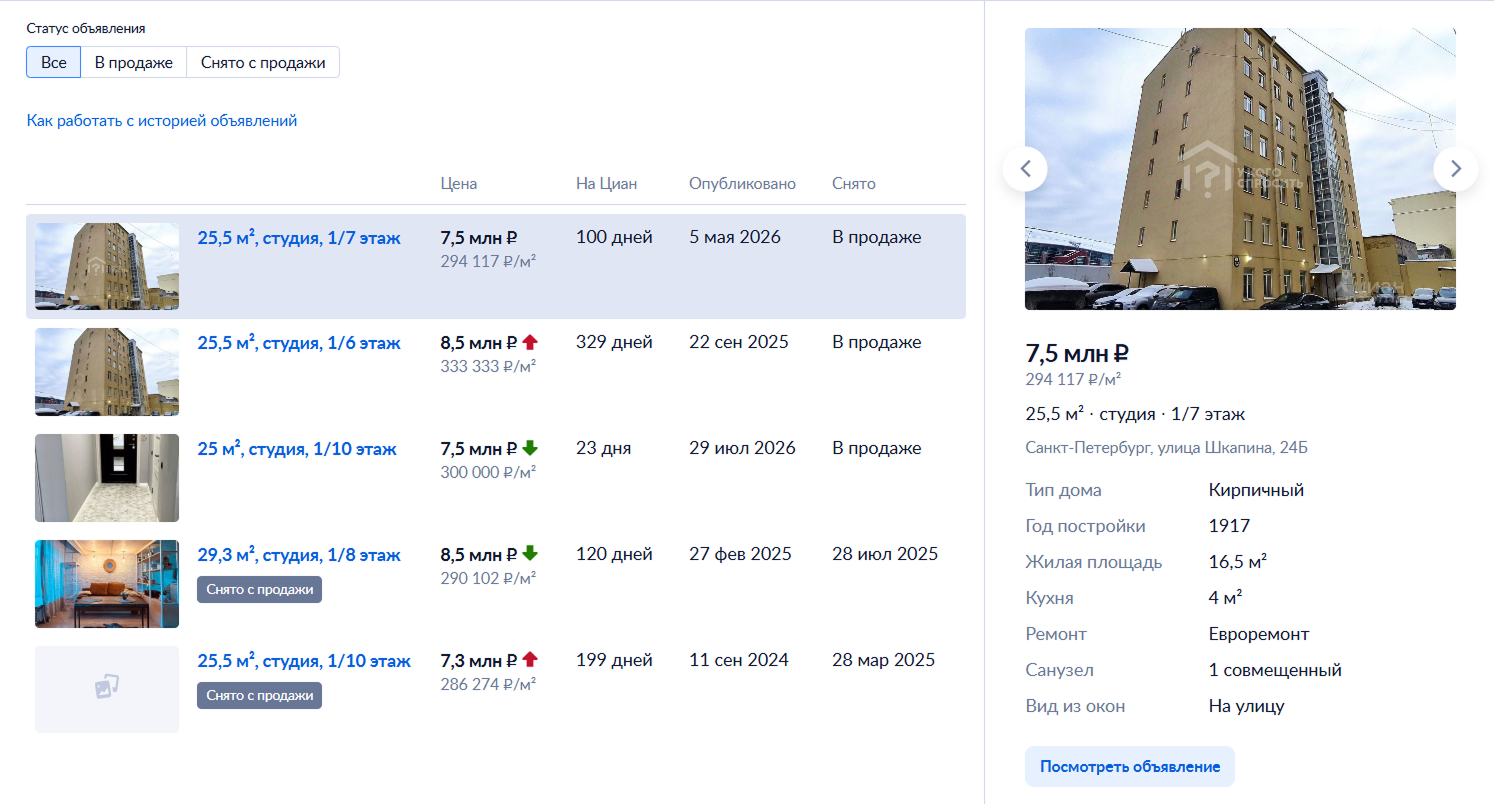Click the 'Опубликовано' column header
This screenshot has width=1494, height=804.
743,184
